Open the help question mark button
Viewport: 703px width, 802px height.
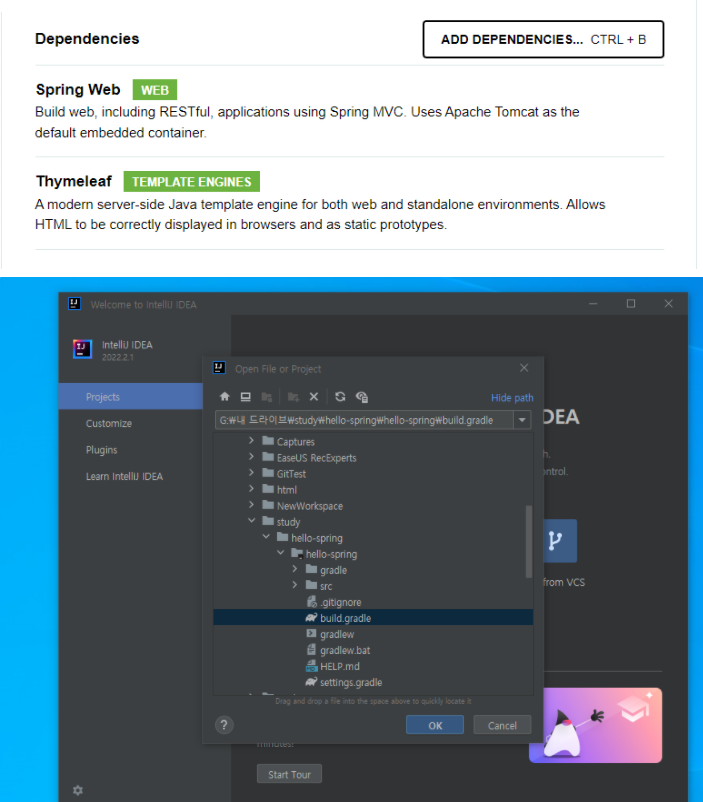(x=224, y=725)
